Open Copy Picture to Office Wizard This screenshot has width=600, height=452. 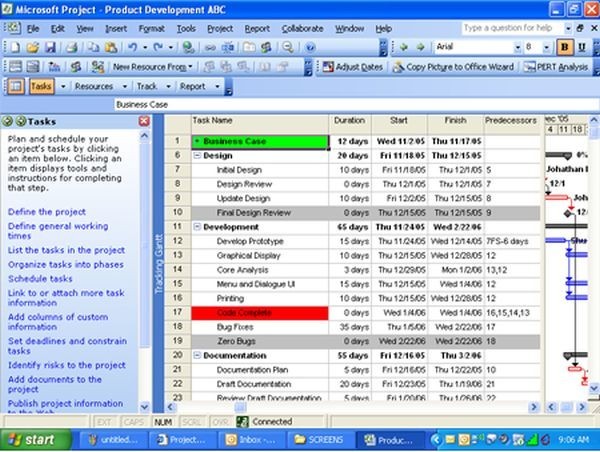[x=453, y=67]
